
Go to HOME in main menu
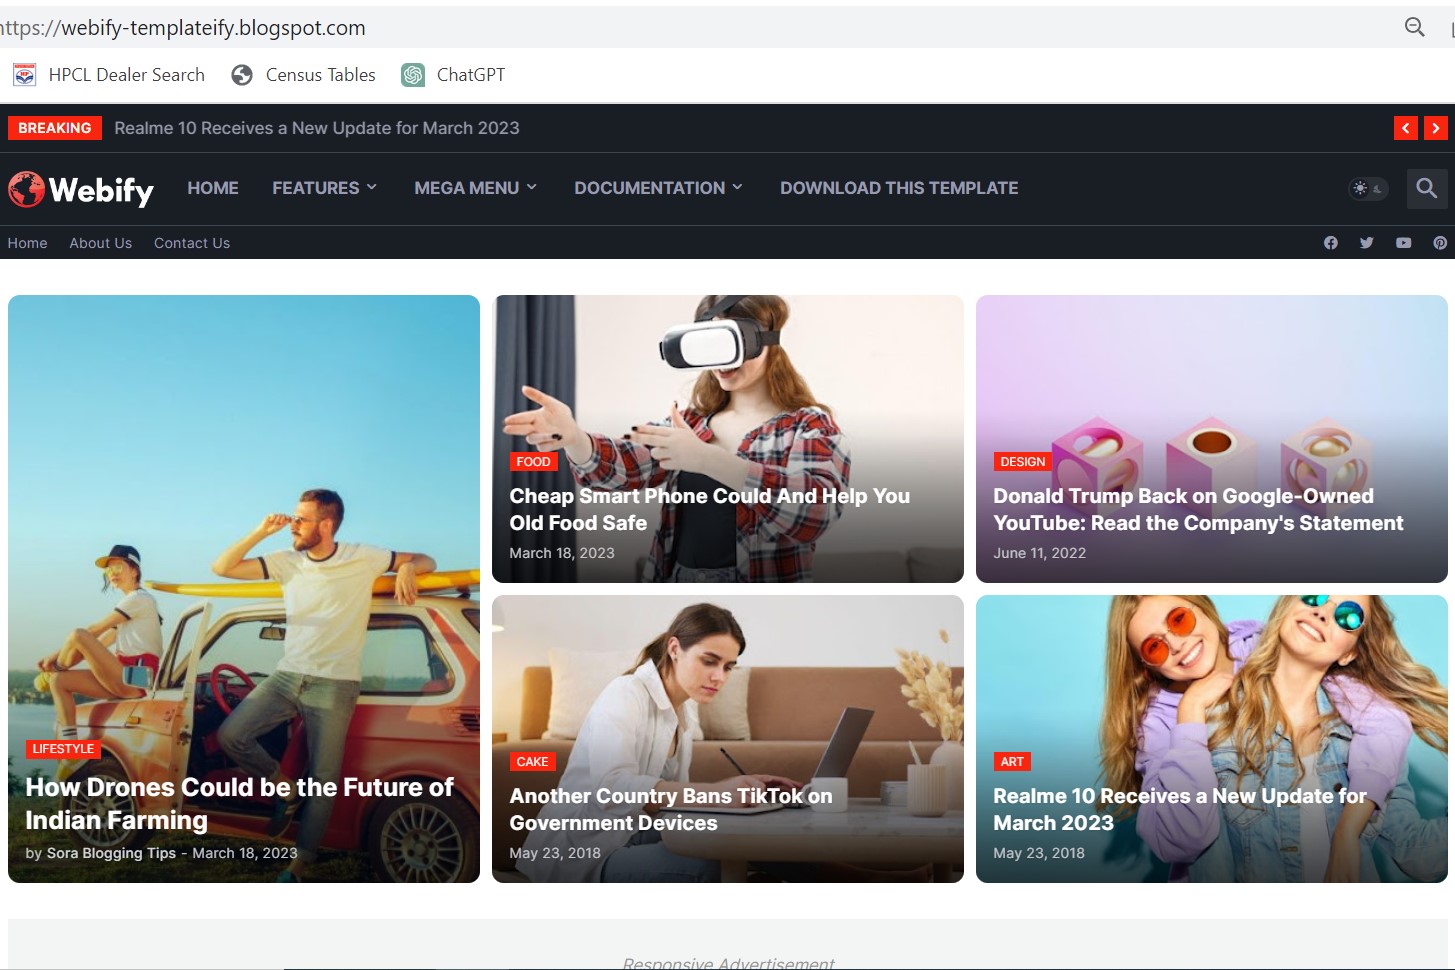(x=213, y=188)
